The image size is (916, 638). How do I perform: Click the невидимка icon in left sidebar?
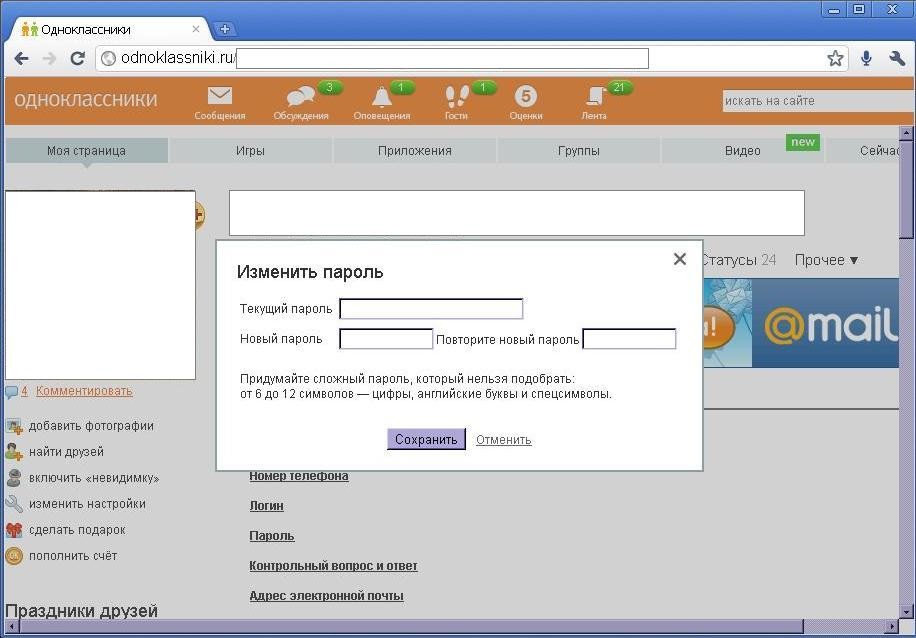pos(14,478)
